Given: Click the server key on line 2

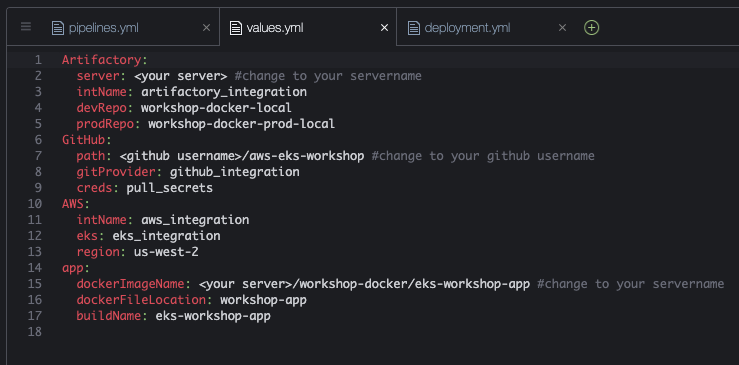Looking at the screenshot, I should click(x=98, y=76).
